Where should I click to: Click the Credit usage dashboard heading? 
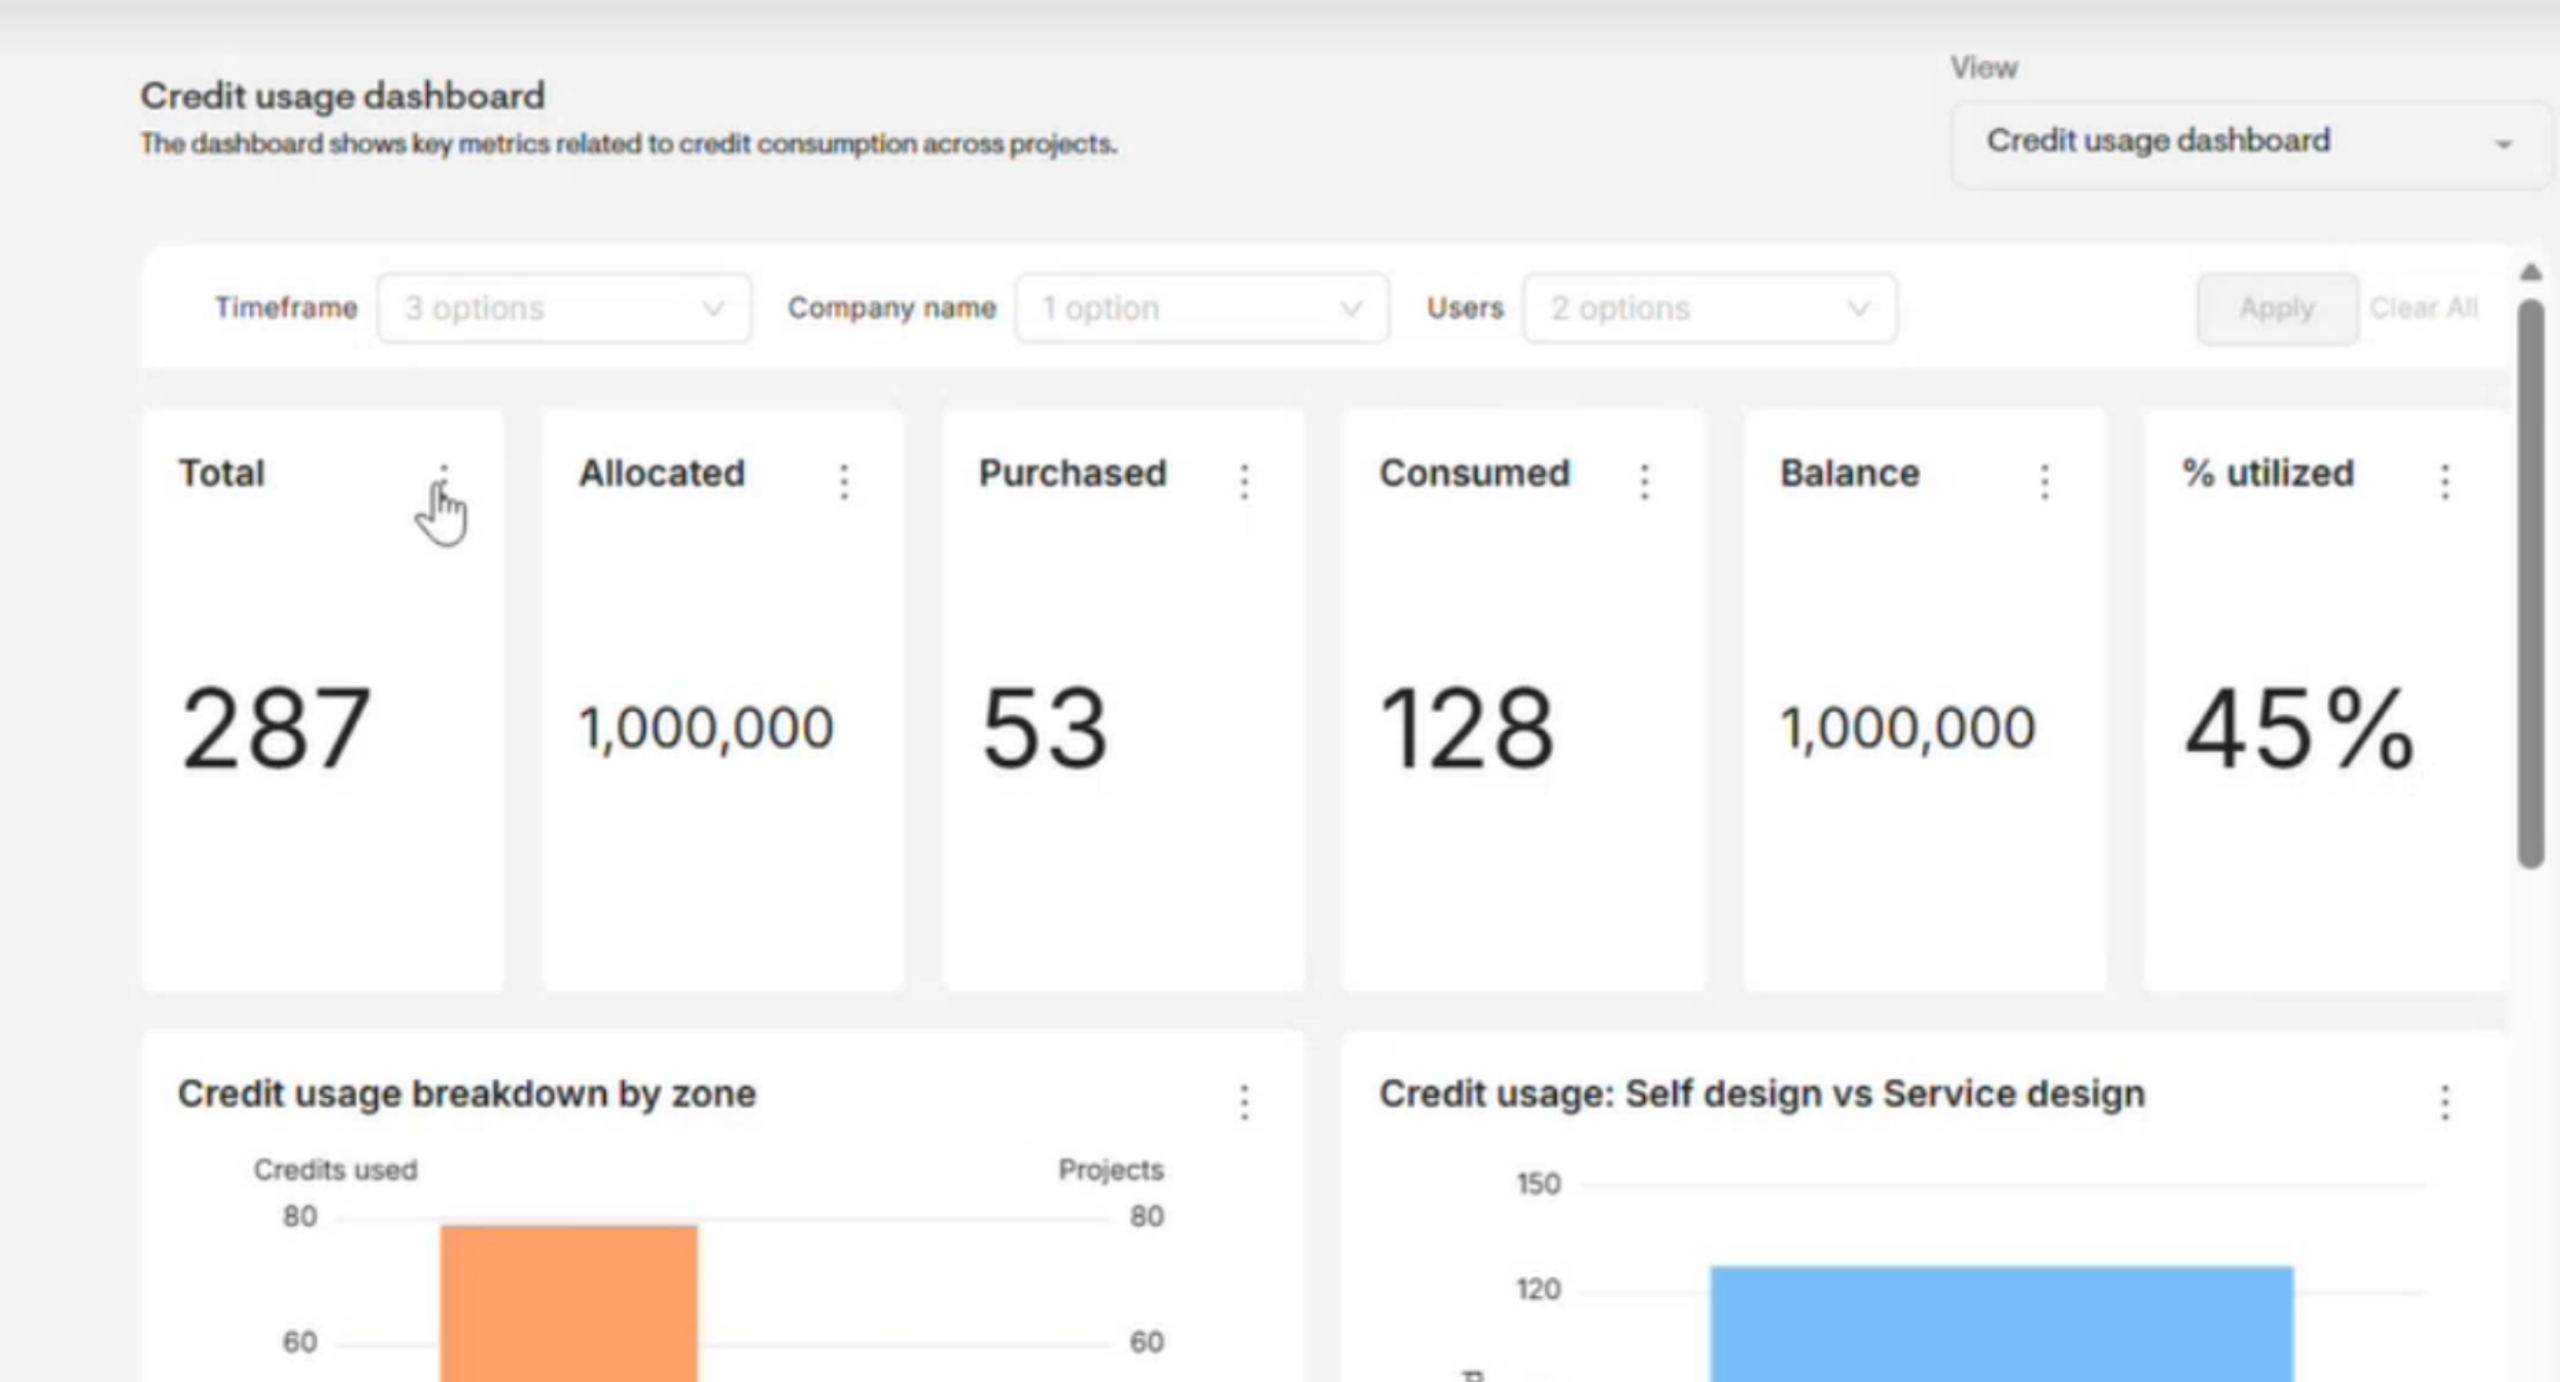(342, 96)
